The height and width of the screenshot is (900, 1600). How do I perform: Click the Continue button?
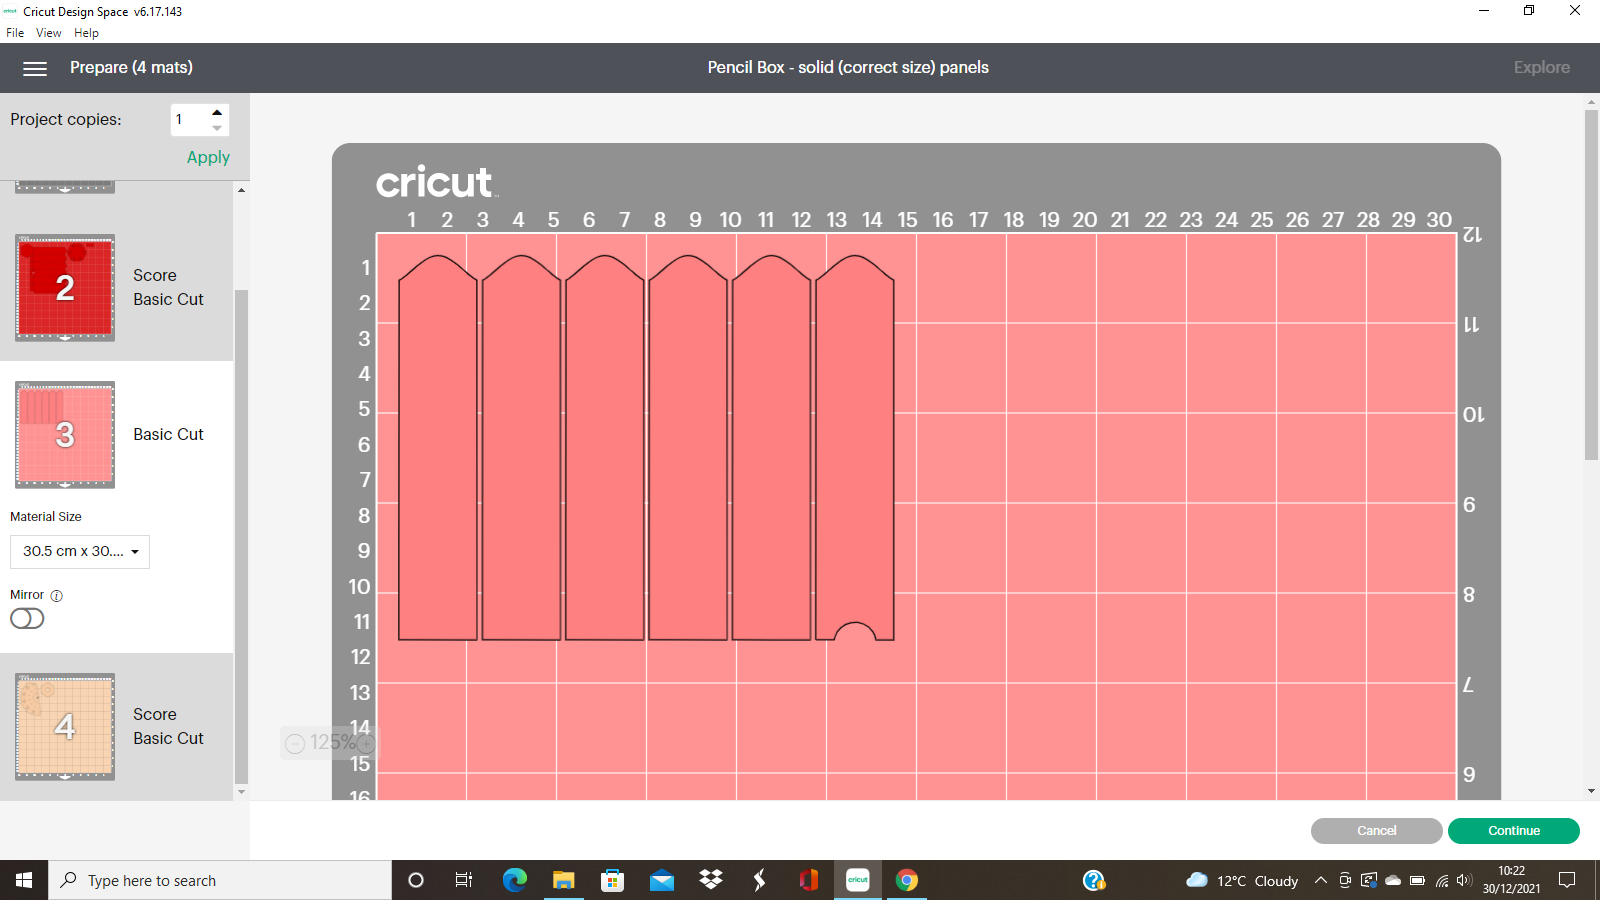click(x=1513, y=831)
